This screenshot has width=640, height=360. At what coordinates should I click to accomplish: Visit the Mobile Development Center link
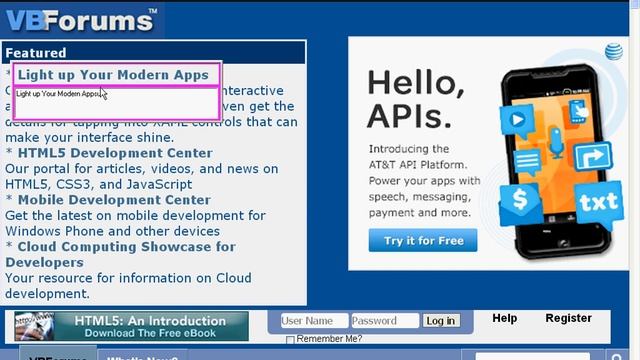tap(114, 200)
